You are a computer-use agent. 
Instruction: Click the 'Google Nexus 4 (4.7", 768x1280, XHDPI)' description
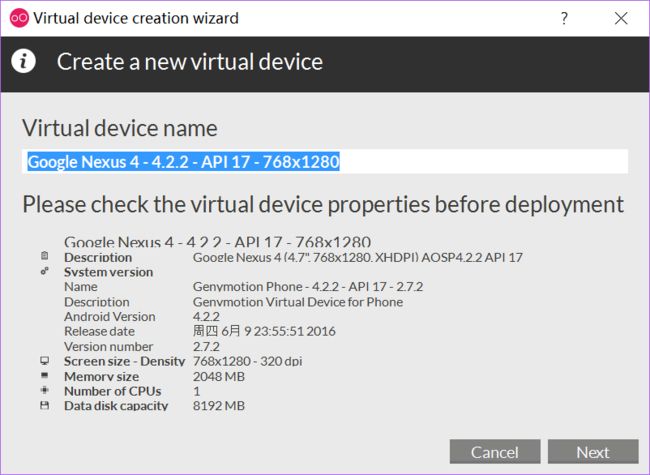[x=358, y=257]
